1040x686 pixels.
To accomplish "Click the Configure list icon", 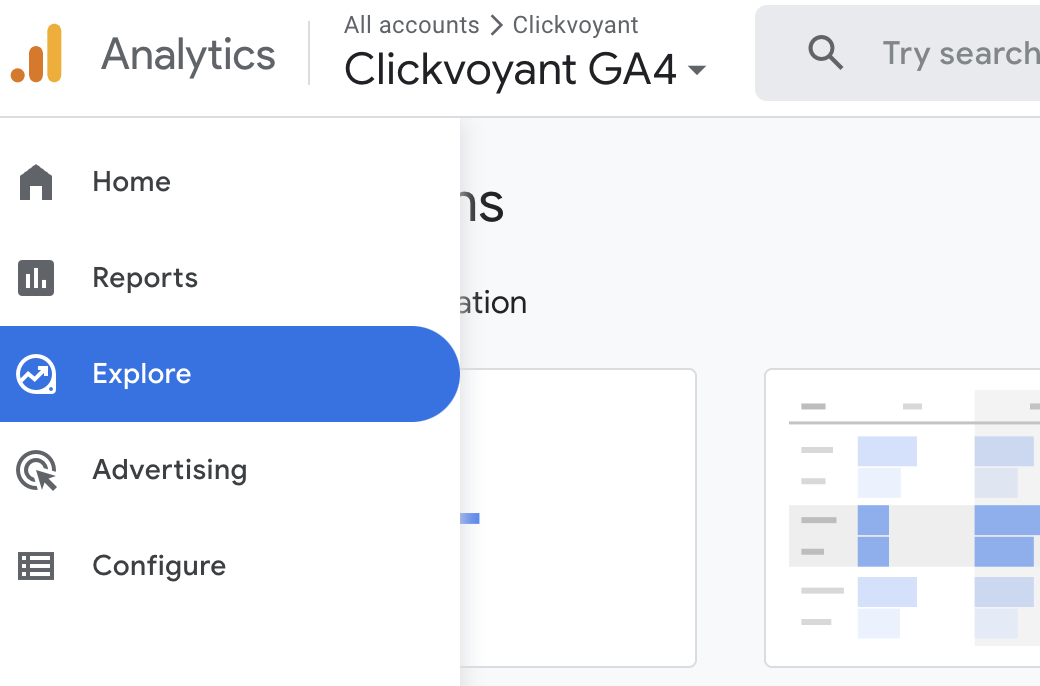I will point(36,566).
